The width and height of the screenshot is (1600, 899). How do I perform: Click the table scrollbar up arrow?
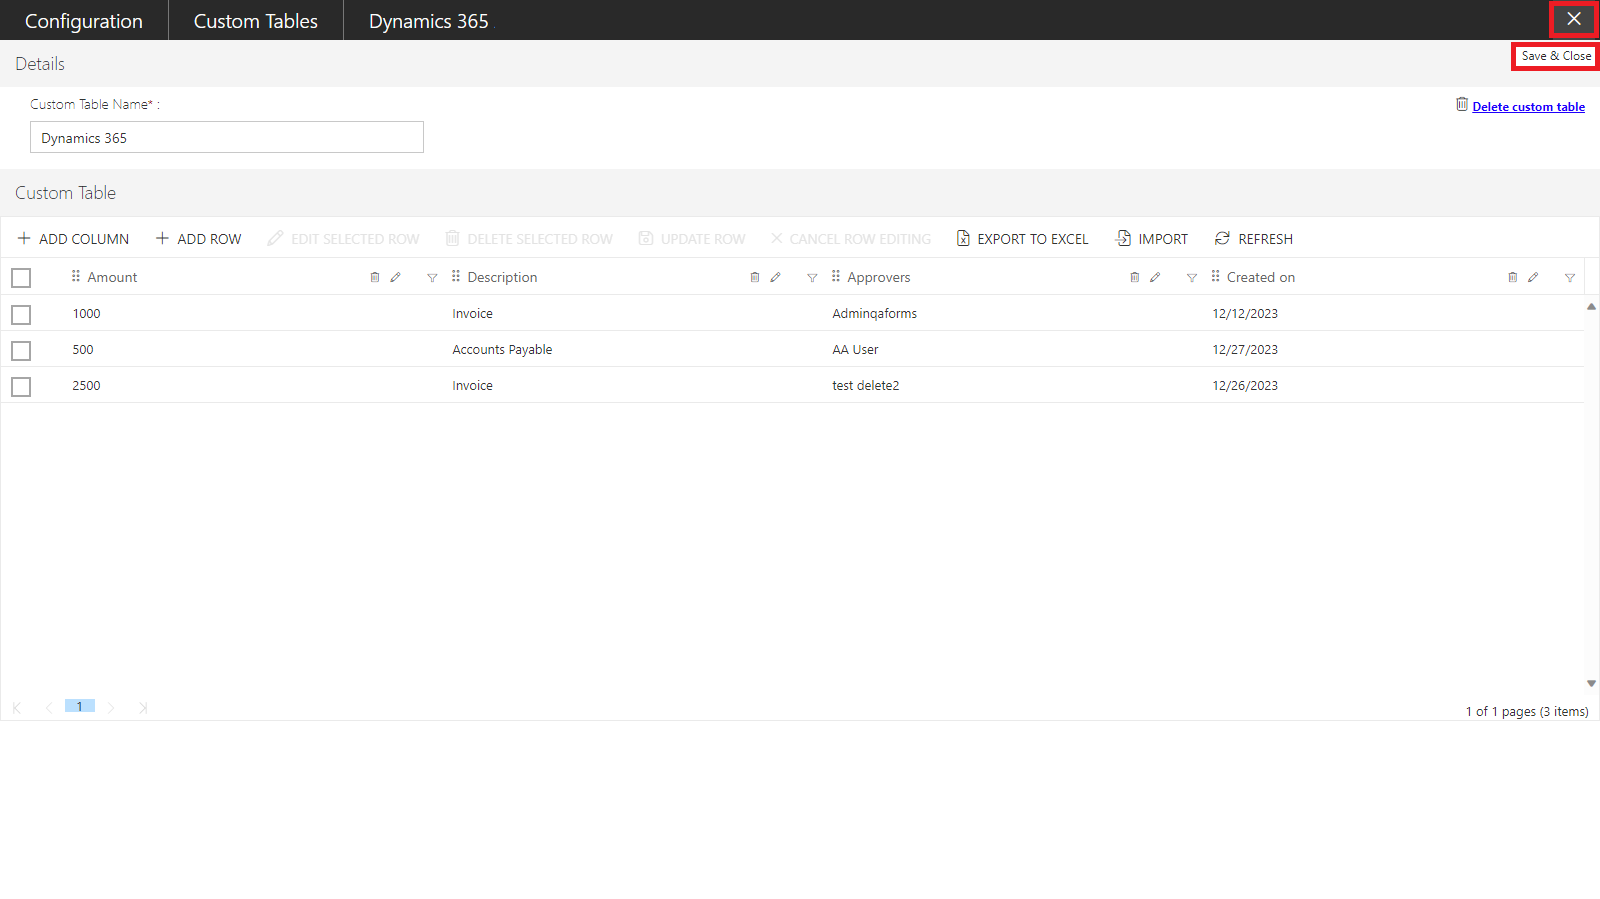(x=1591, y=307)
